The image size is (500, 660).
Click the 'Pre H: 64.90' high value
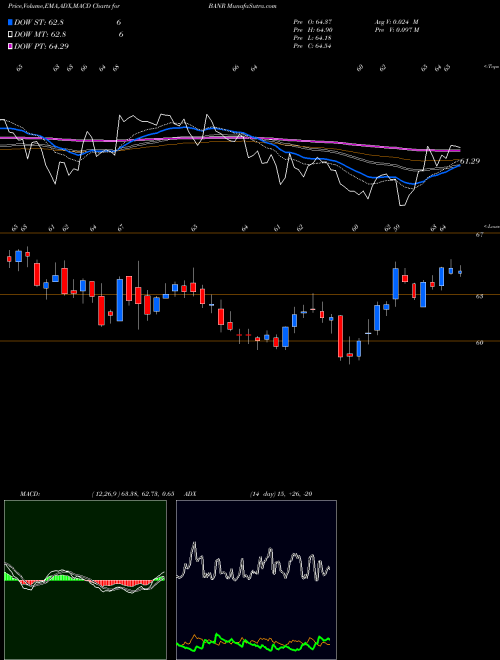point(313,29)
